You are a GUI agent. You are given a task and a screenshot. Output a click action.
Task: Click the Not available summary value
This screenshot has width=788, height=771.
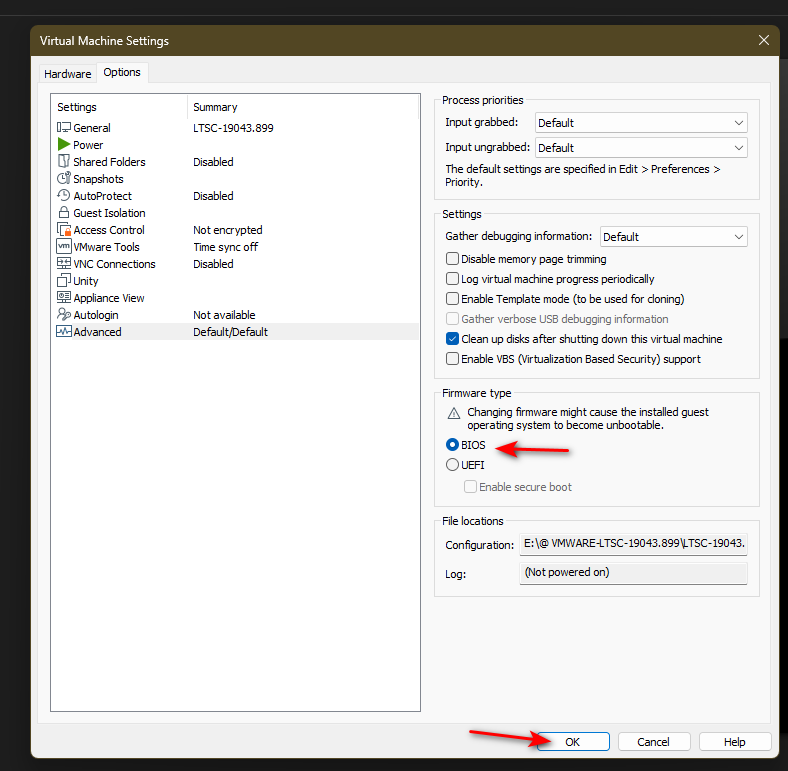point(224,315)
